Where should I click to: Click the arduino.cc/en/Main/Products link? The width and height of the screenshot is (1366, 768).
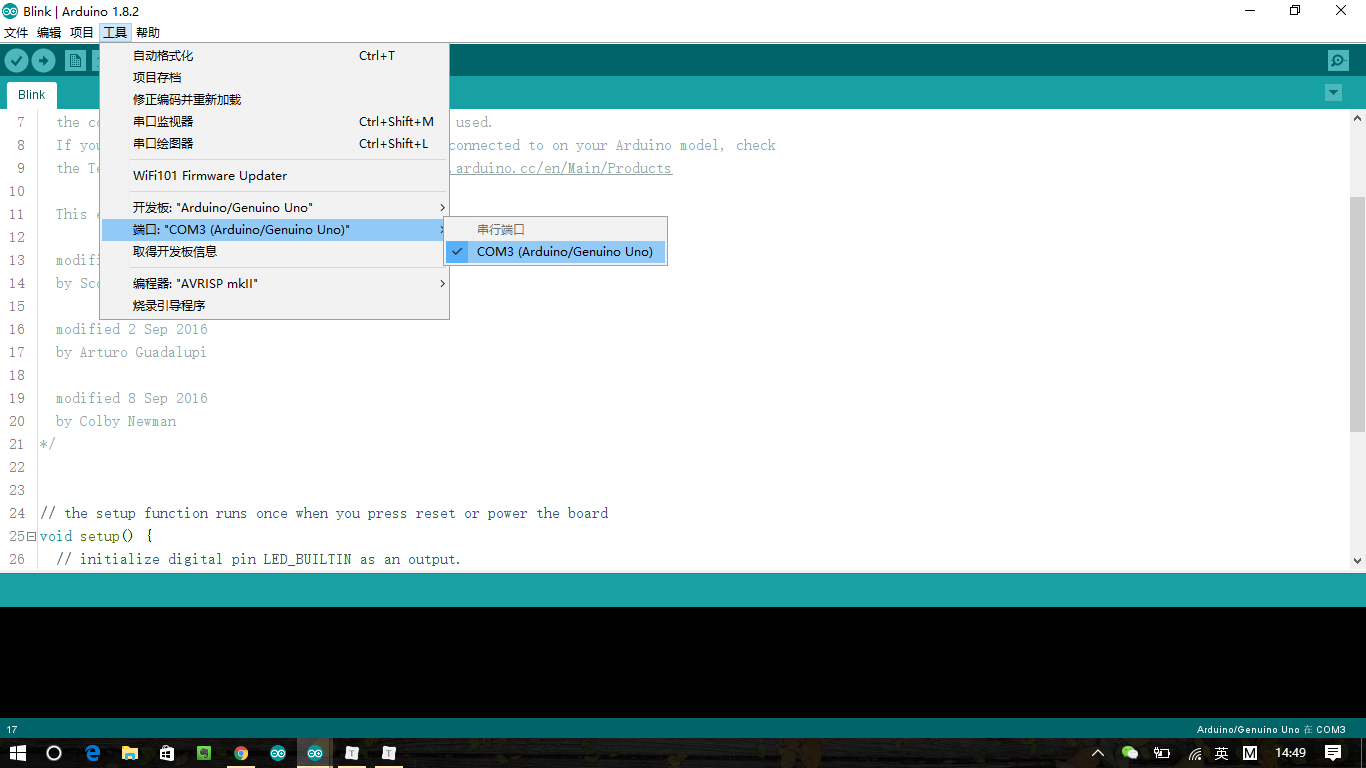click(x=564, y=168)
